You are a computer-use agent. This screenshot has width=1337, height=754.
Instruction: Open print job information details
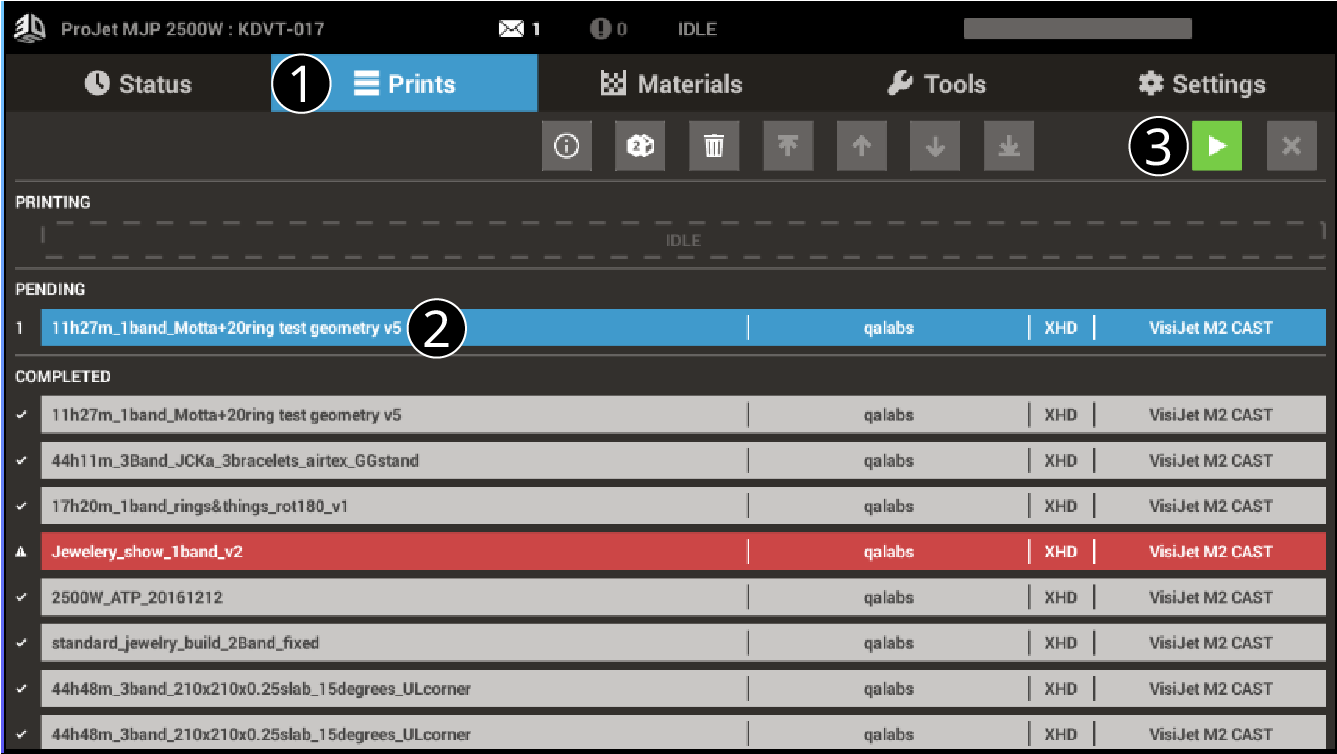[x=566, y=145]
